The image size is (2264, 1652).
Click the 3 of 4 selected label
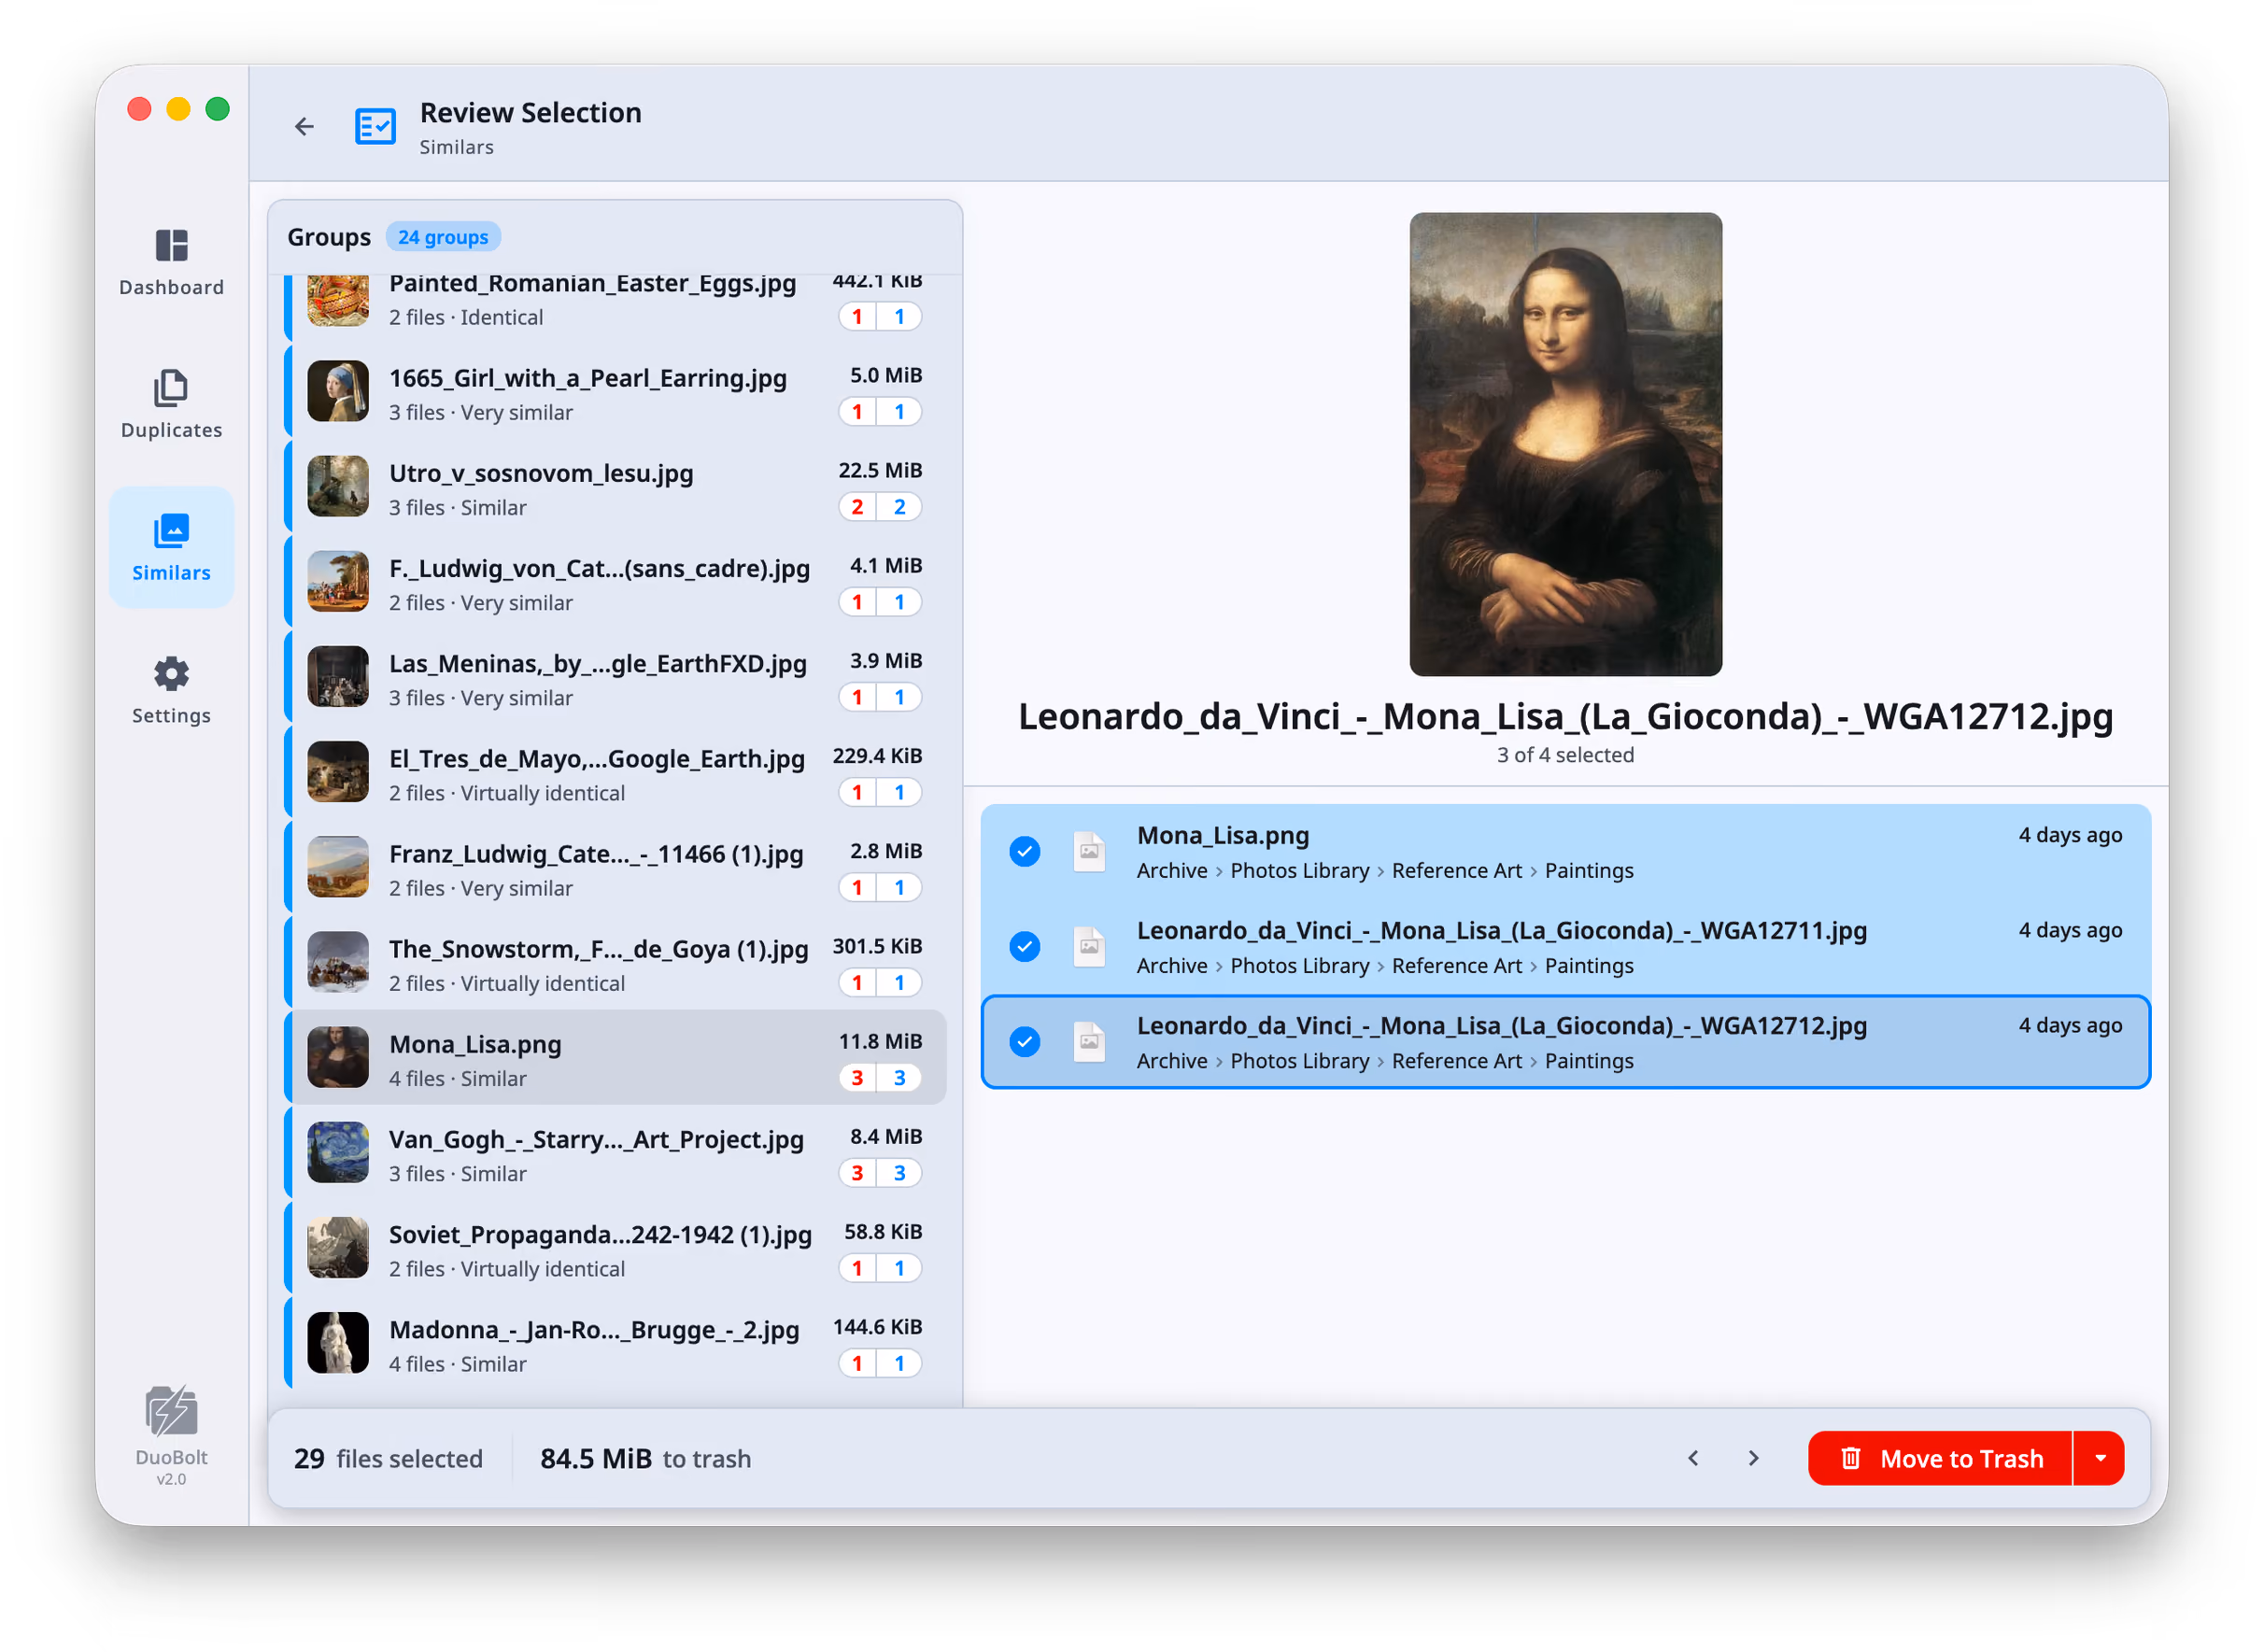(1566, 756)
